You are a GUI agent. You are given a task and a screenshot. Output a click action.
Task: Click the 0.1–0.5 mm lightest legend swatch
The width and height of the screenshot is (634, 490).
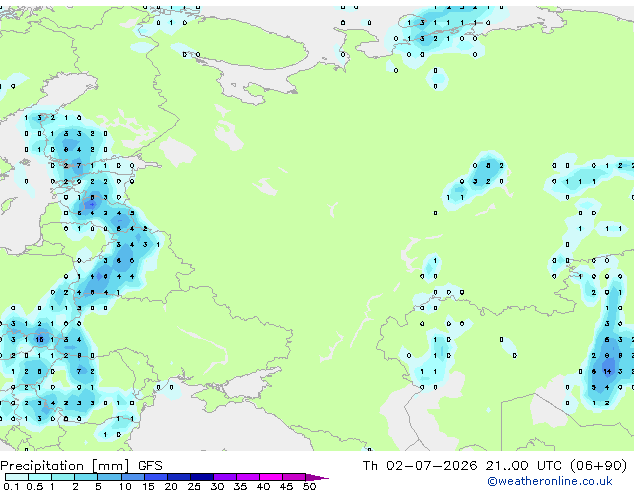click(x=17, y=477)
